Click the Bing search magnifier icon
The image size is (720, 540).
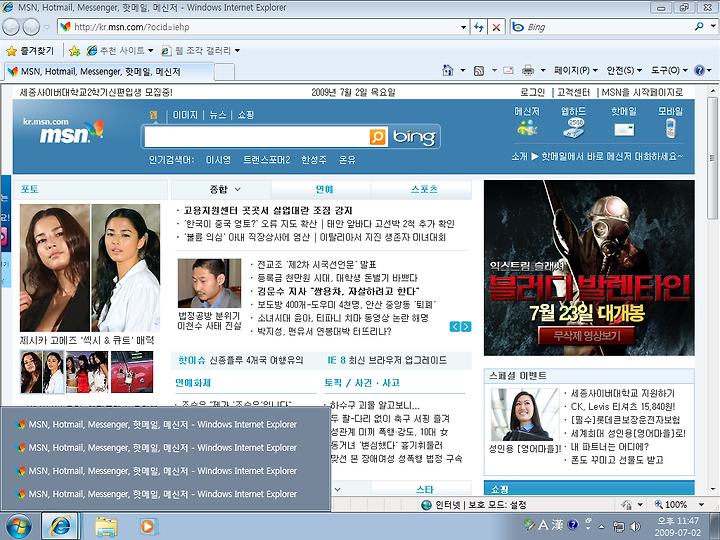coord(699,27)
